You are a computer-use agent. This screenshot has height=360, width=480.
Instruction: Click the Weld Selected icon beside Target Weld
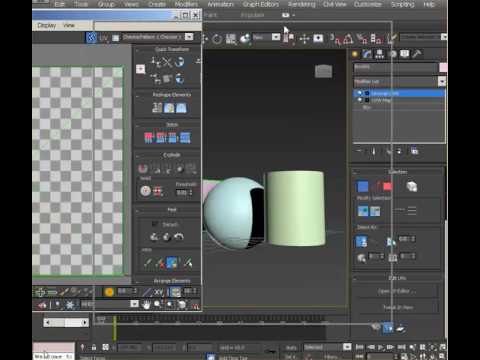[x=157, y=191]
